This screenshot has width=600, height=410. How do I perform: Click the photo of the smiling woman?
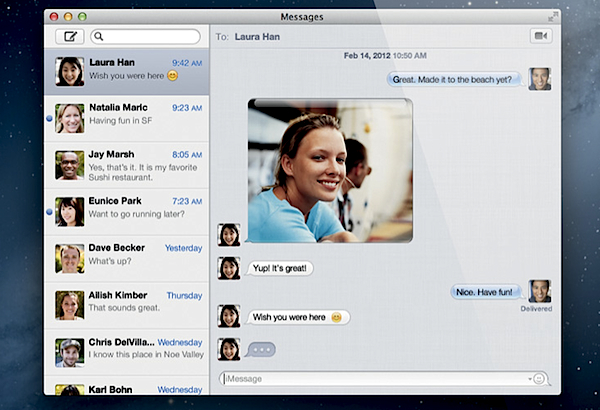point(330,170)
